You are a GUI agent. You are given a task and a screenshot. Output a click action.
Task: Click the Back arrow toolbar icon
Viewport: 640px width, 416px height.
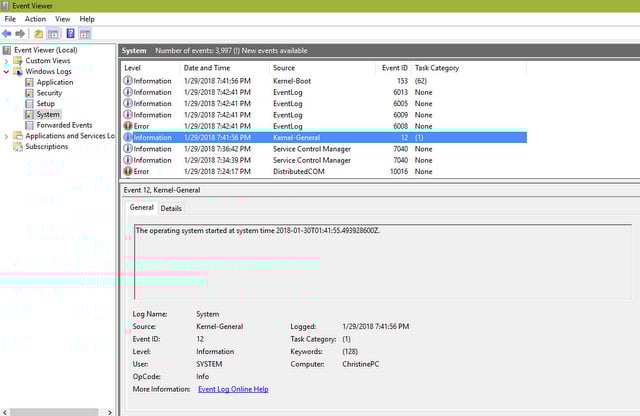point(7,34)
